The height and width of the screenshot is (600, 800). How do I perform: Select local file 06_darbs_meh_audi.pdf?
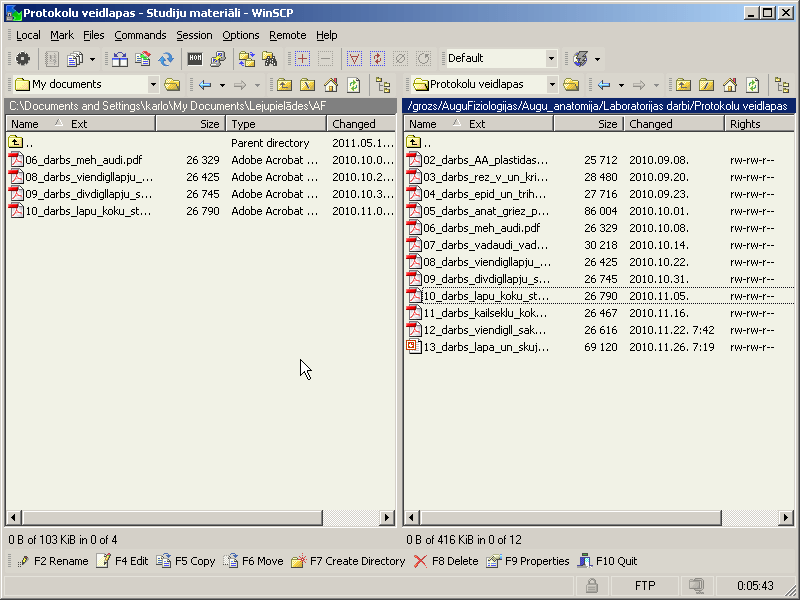[x=84, y=160]
